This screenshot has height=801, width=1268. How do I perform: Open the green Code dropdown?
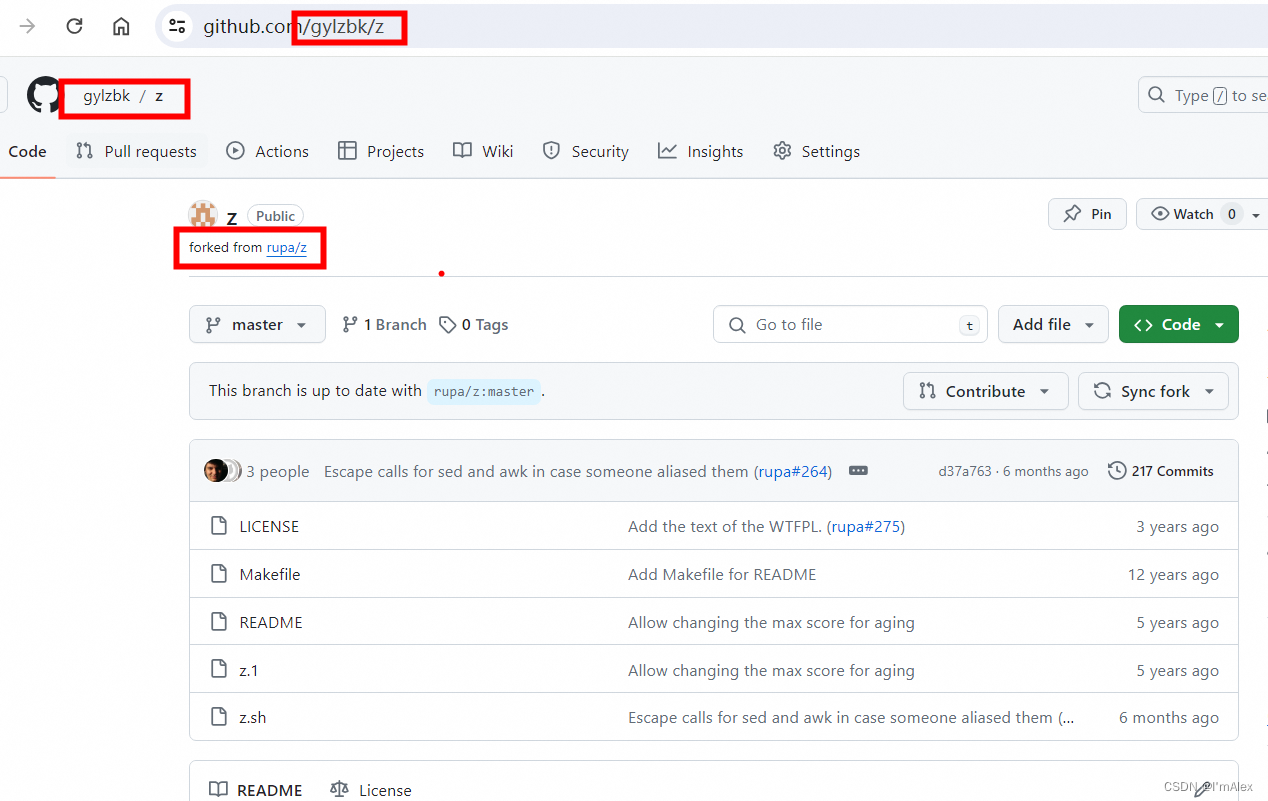click(1179, 324)
